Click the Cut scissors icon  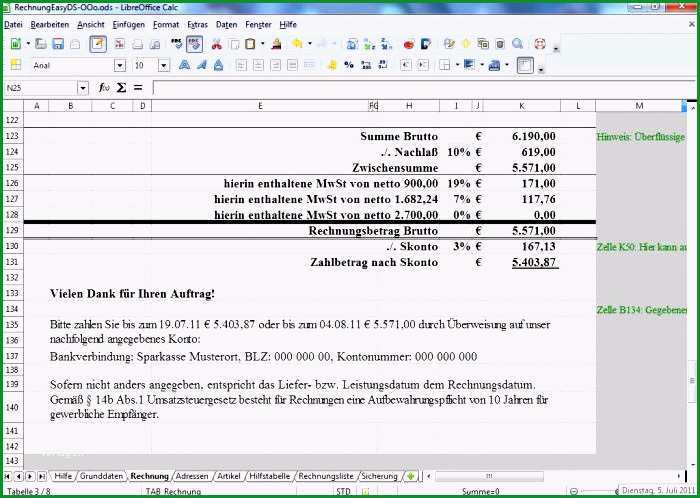[x=217, y=44]
